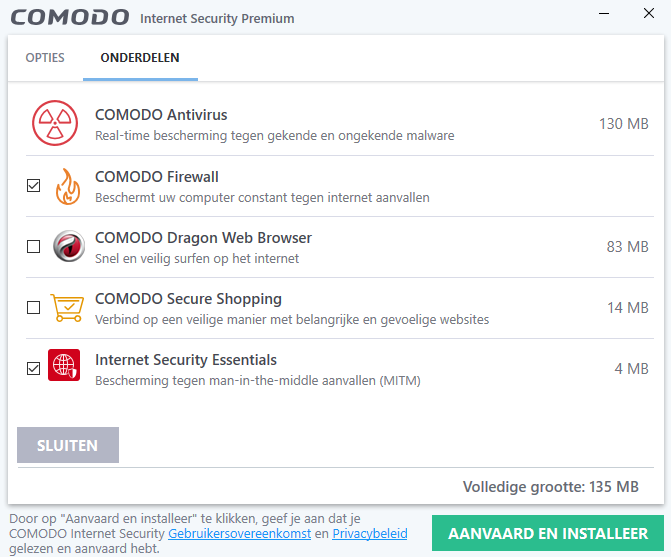
Task: Enable the COMODO Dragon Web Browser checkbox
Action: point(34,246)
